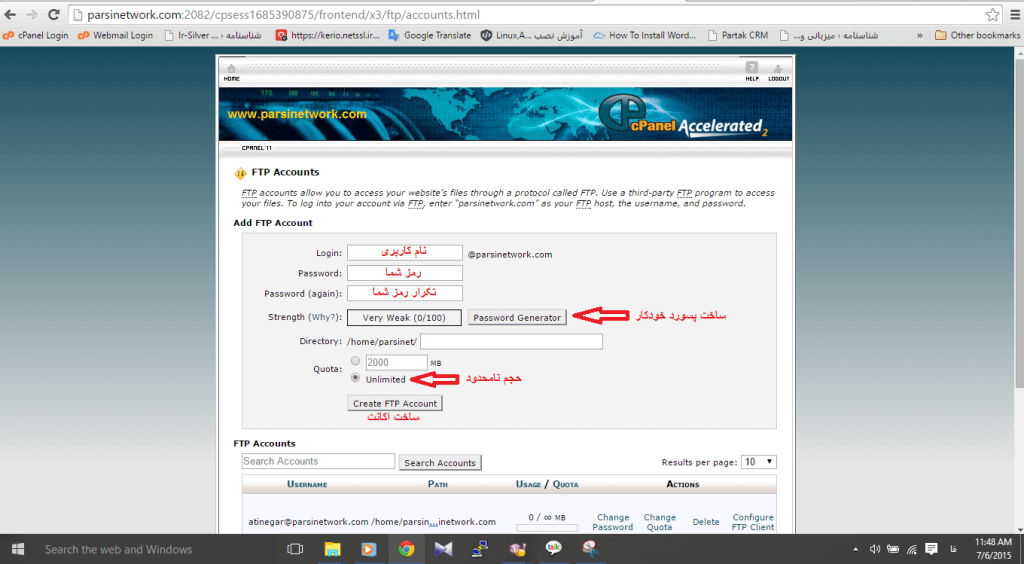Click the Logout icon

coord(778,70)
